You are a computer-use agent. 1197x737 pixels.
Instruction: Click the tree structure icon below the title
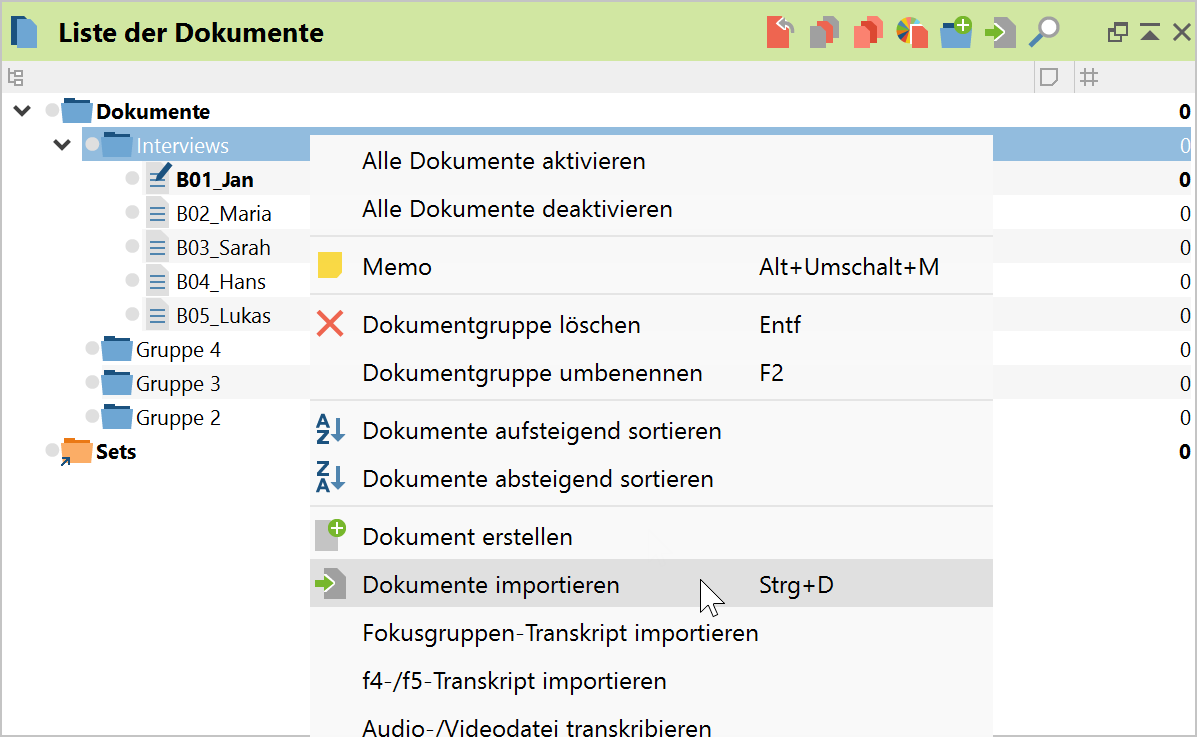pyautogui.click(x=15, y=77)
